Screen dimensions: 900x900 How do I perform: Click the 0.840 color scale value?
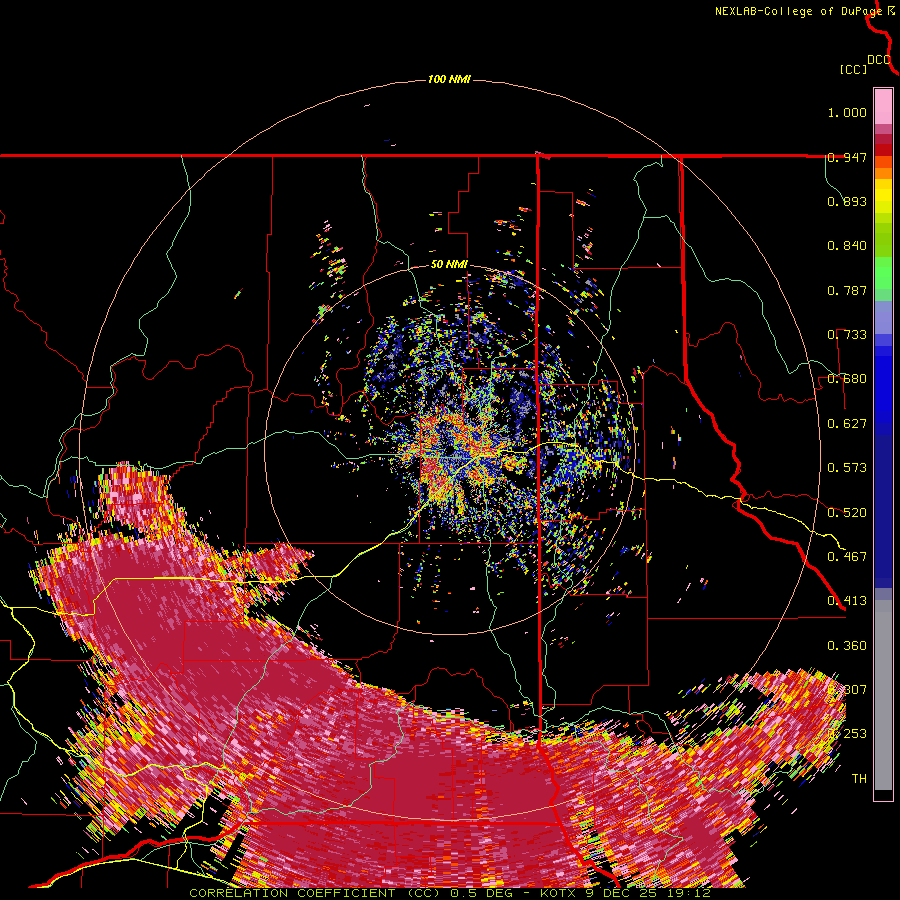pyautogui.click(x=847, y=246)
